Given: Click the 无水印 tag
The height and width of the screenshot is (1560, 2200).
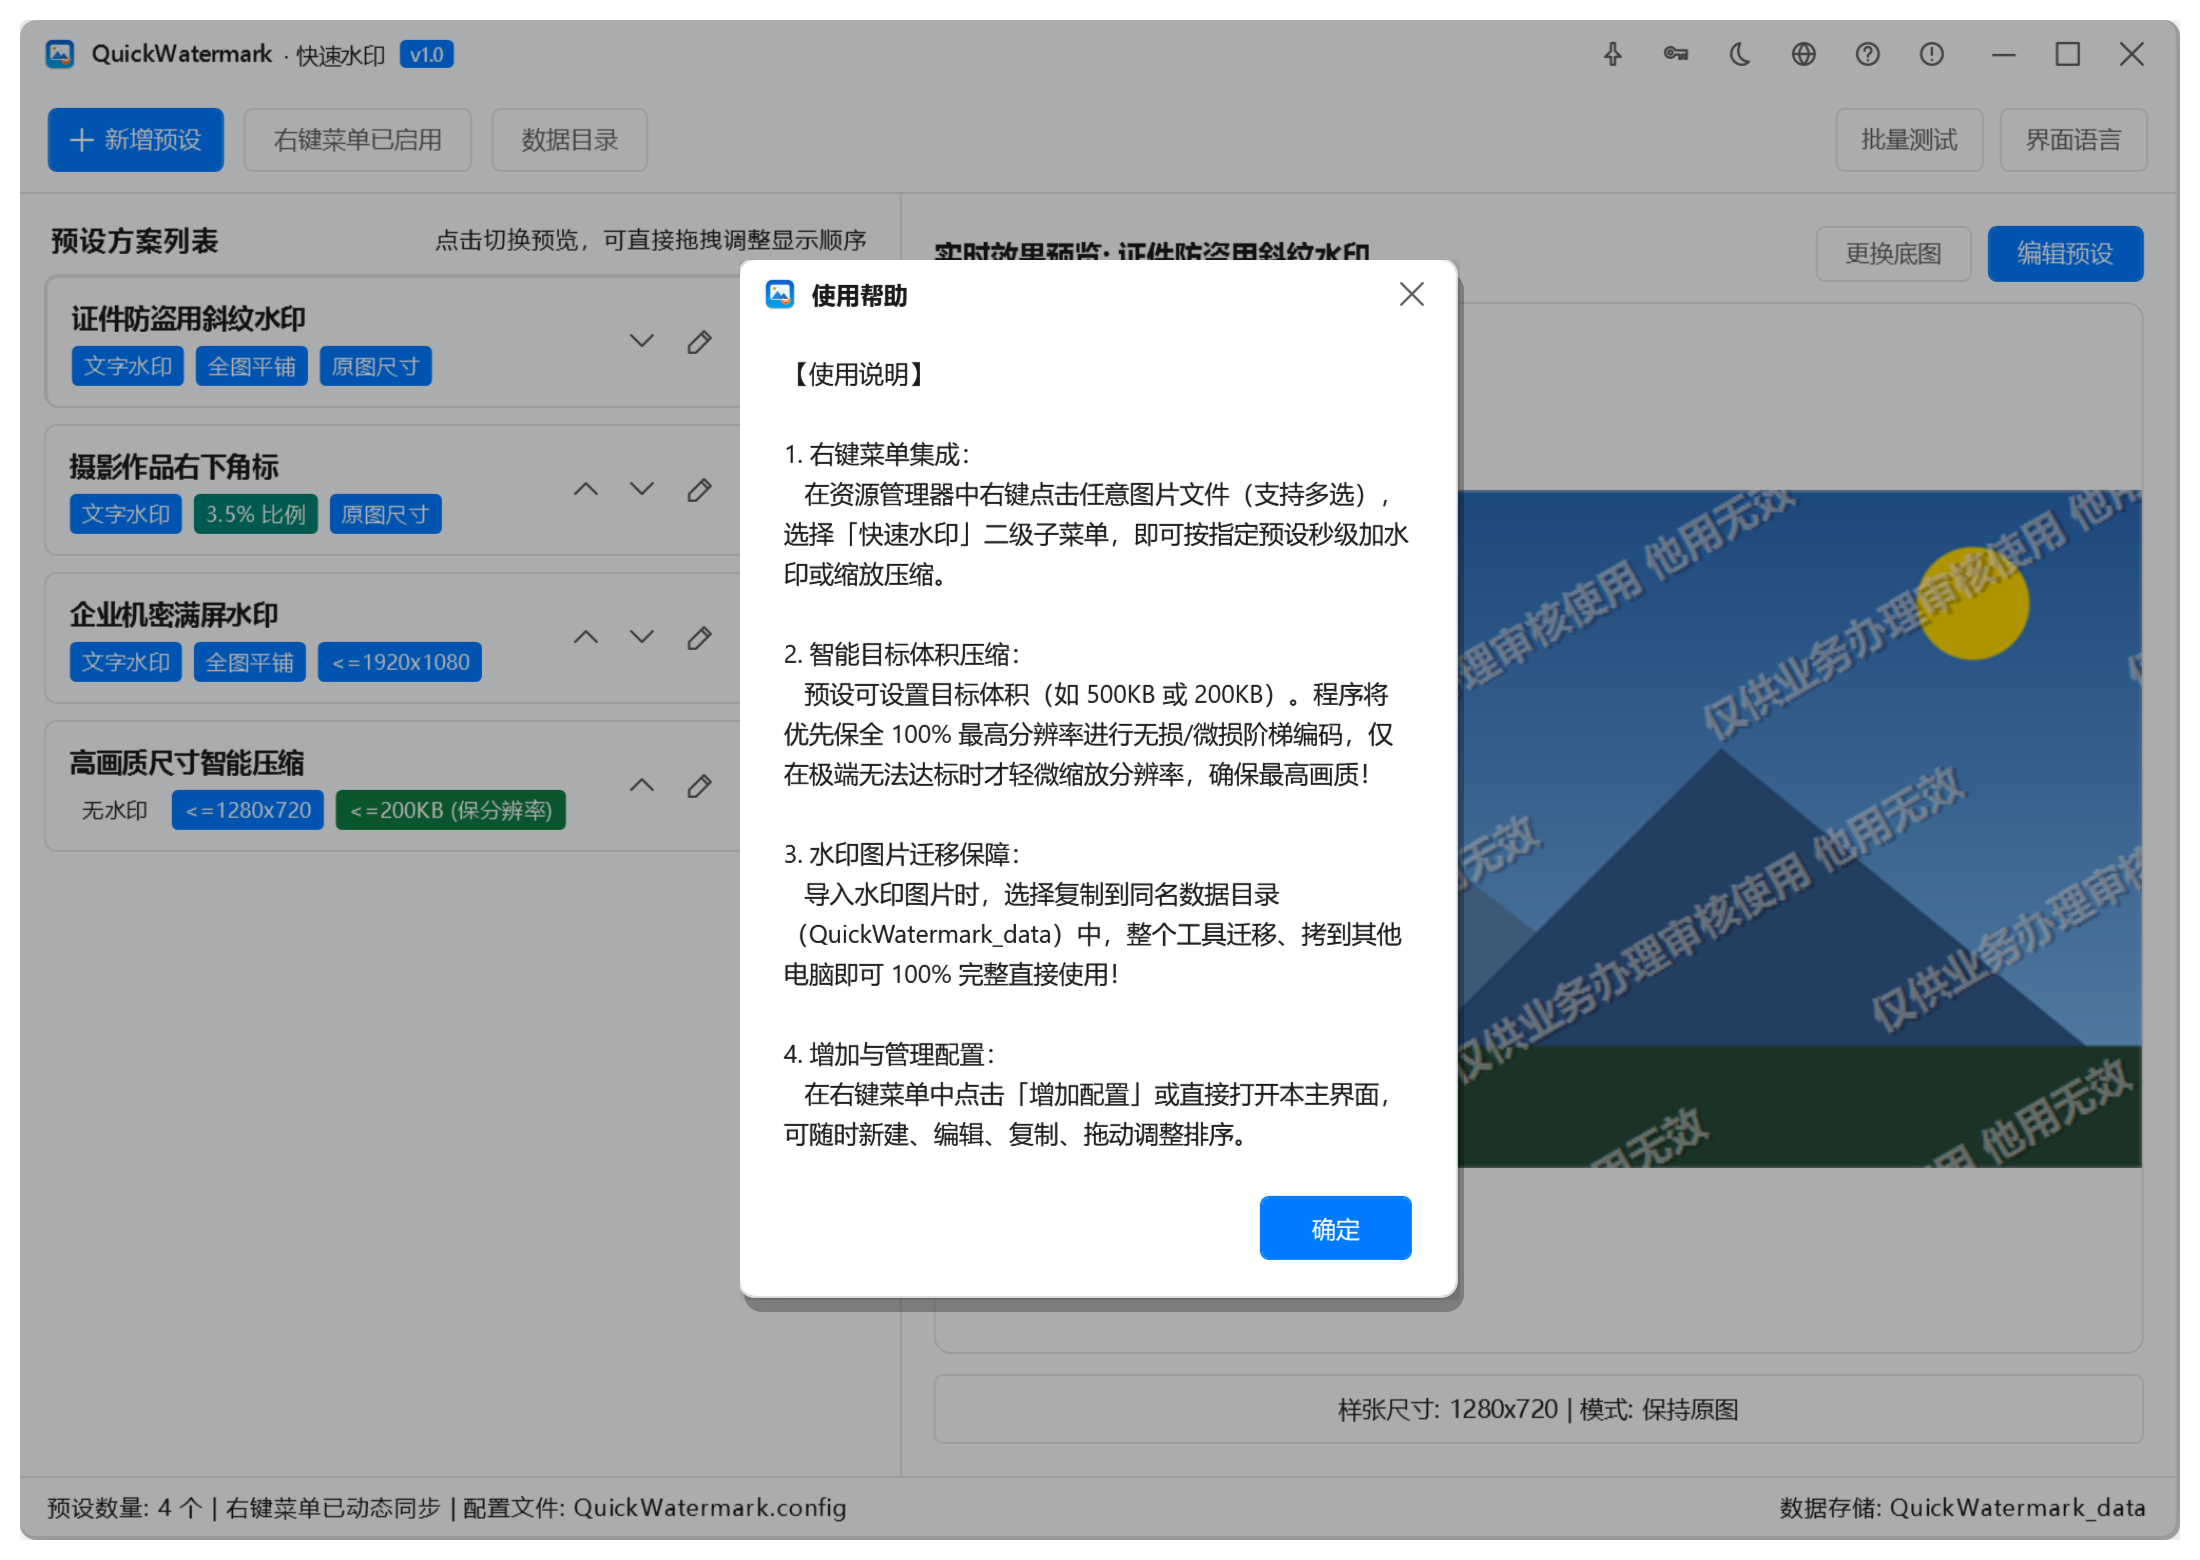Looking at the screenshot, I should (115, 810).
